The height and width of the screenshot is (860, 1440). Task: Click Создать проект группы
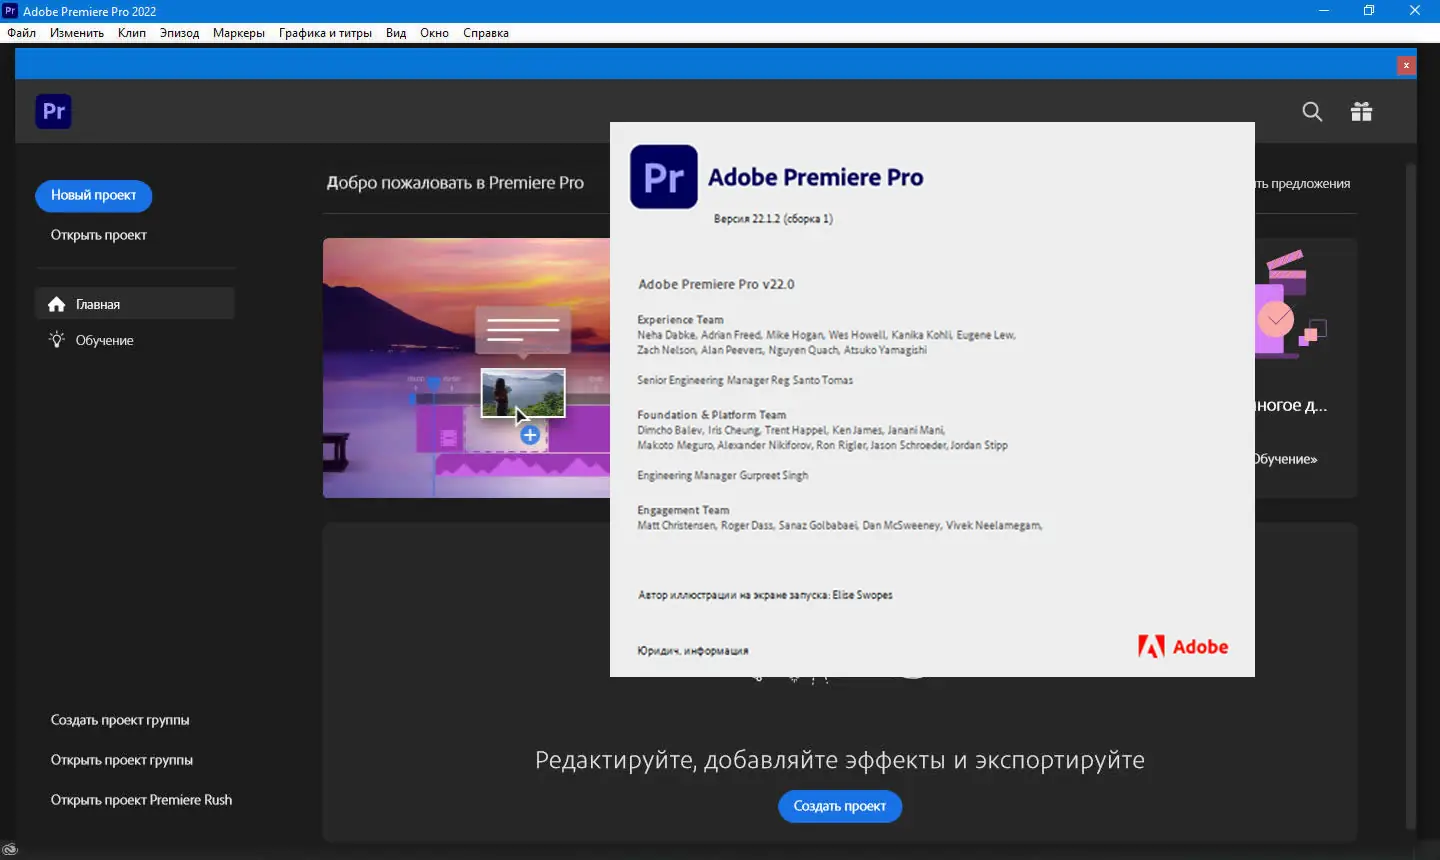[x=120, y=720]
